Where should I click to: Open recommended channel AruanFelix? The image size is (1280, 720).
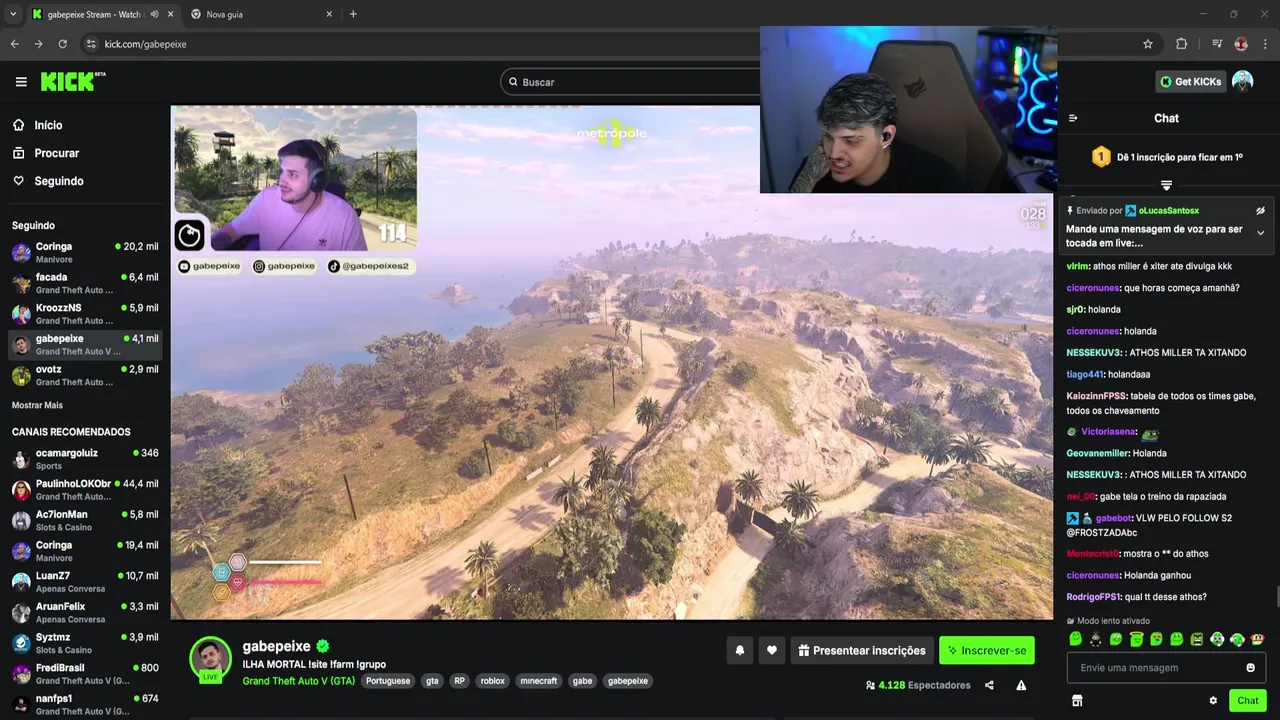[x=84, y=612]
